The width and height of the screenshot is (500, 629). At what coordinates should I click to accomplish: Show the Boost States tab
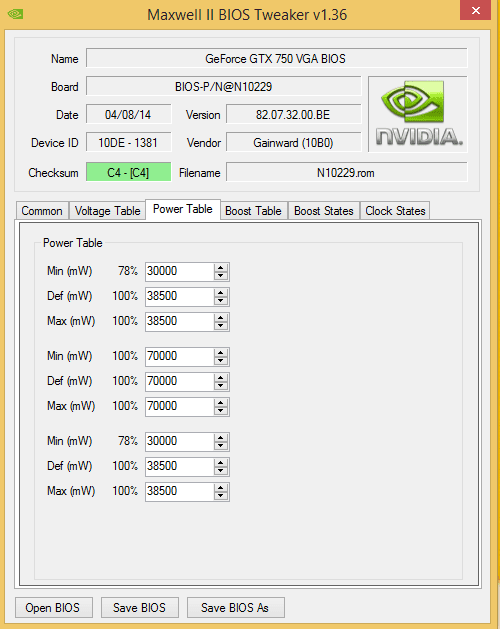point(323,211)
